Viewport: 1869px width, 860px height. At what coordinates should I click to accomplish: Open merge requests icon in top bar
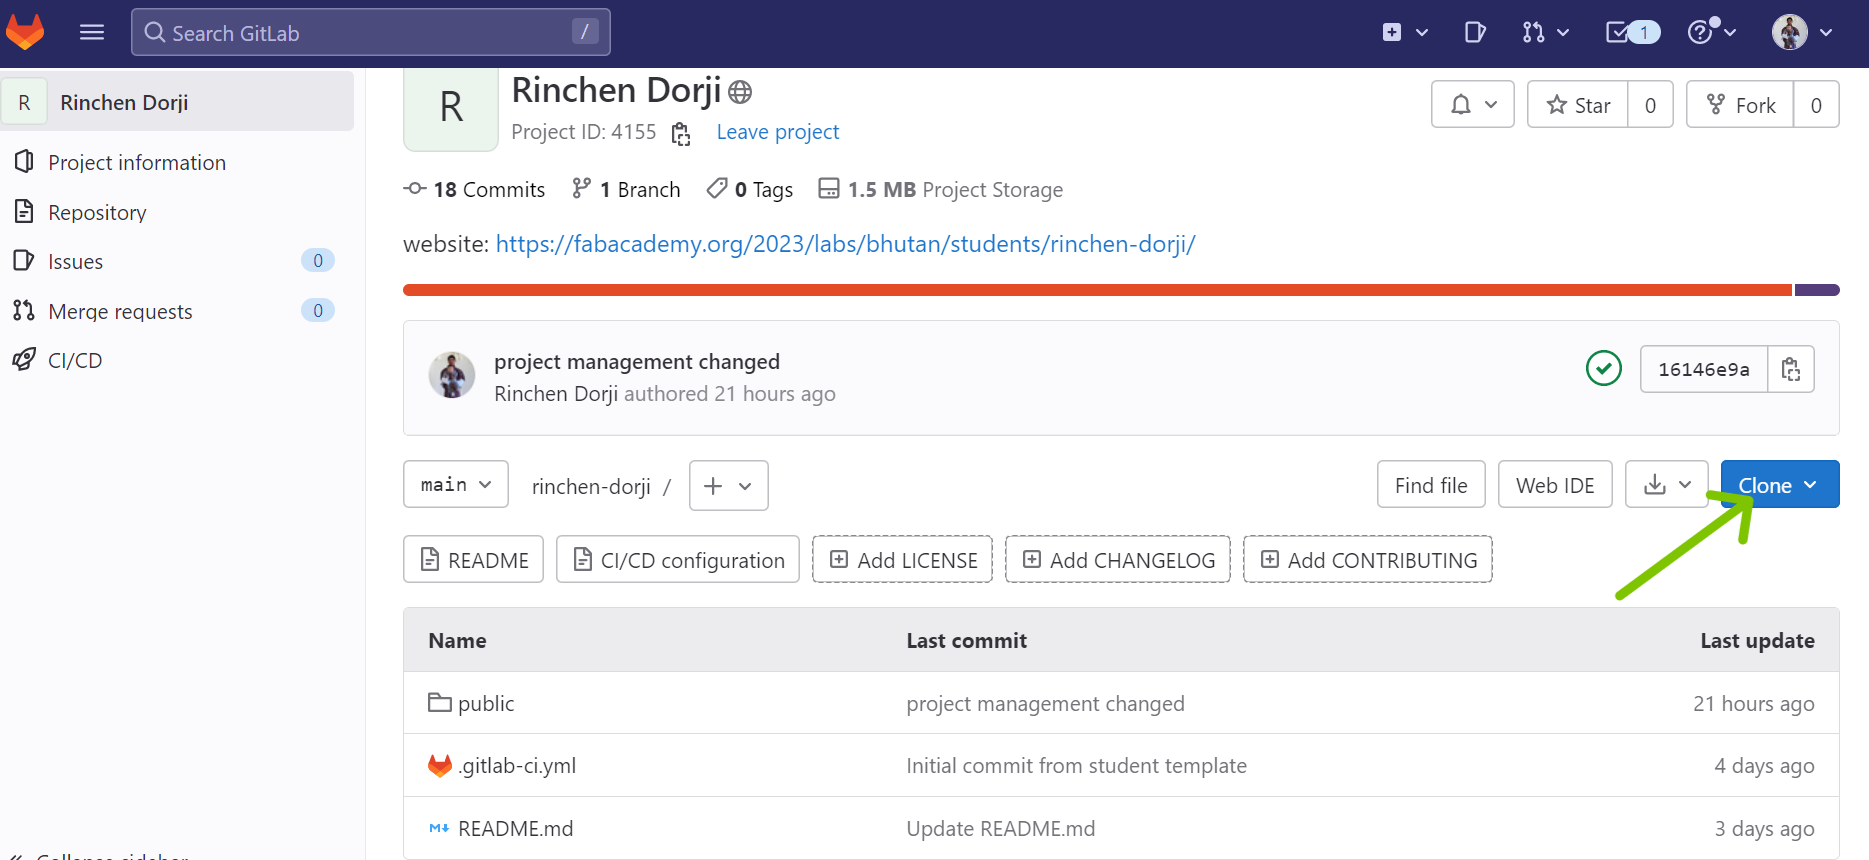tap(1545, 32)
